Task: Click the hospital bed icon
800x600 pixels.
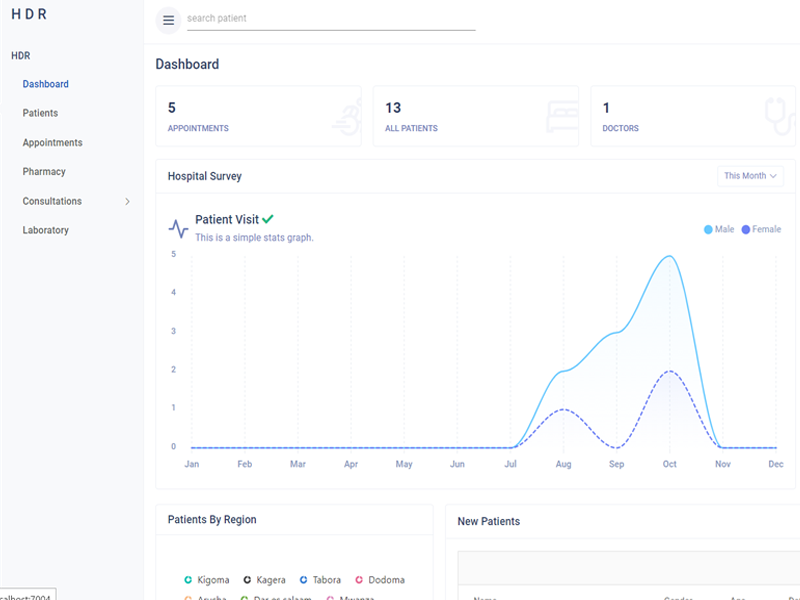Action: [561, 116]
